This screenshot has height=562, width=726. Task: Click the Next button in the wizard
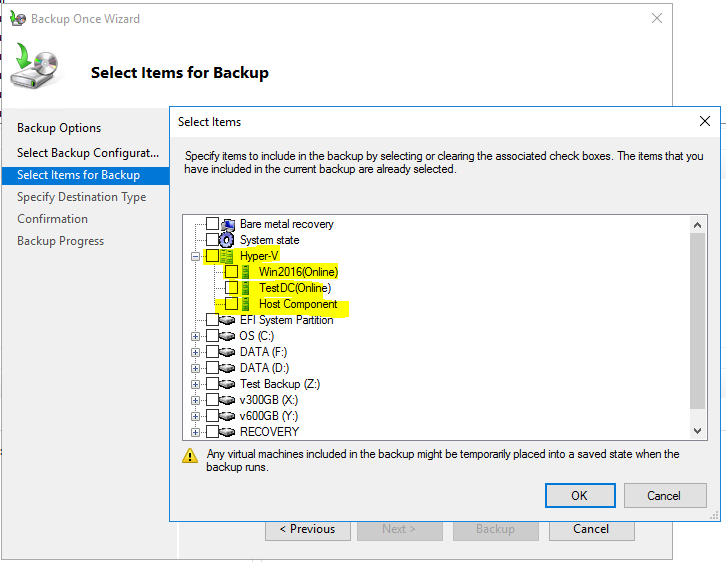pyautogui.click(x=399, y=530)
